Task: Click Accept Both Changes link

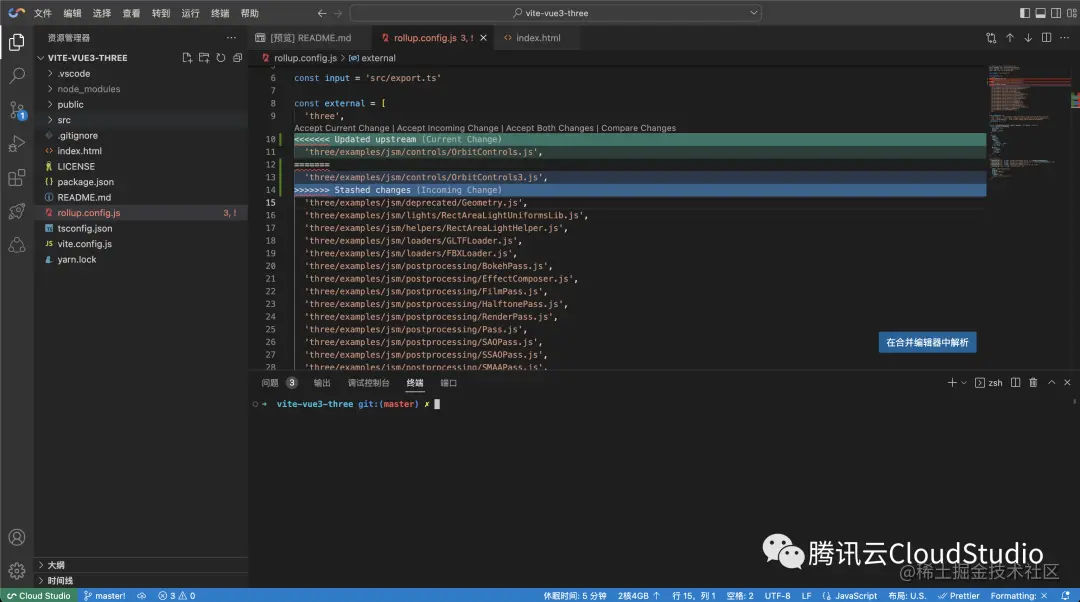Action: coord(550,128)
